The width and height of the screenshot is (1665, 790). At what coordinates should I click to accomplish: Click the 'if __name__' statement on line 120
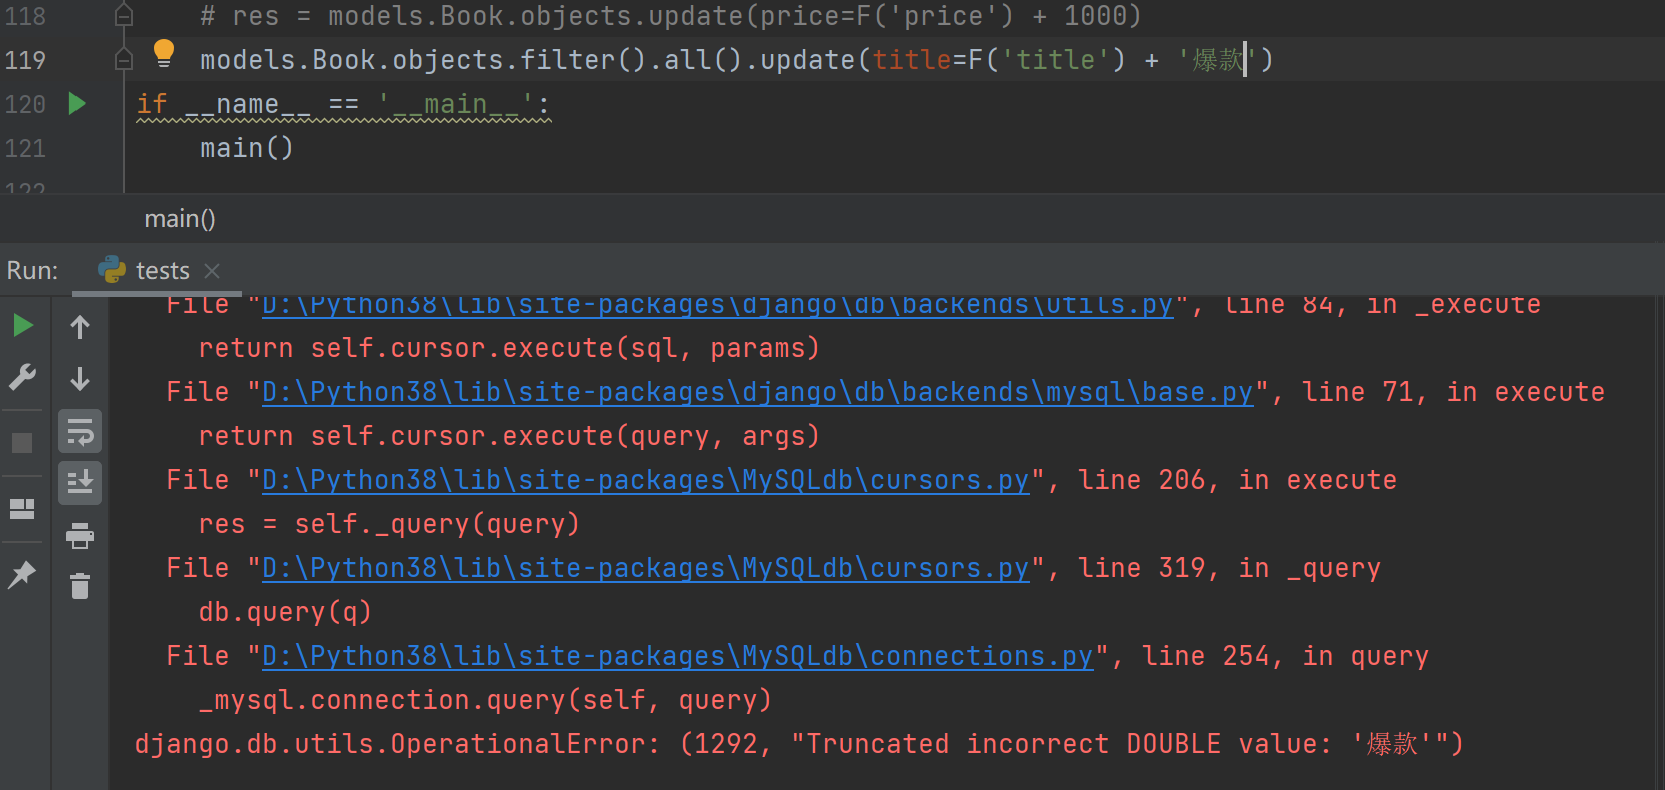click(x=343, y=104)
